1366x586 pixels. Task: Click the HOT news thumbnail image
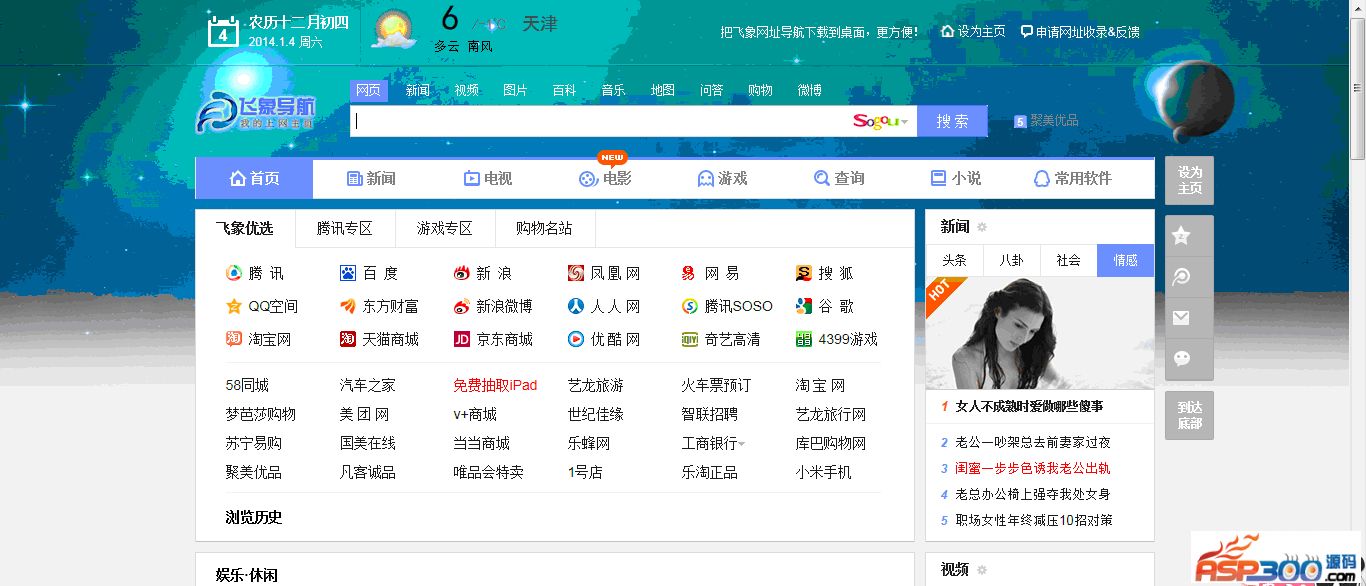[1040, 333]
